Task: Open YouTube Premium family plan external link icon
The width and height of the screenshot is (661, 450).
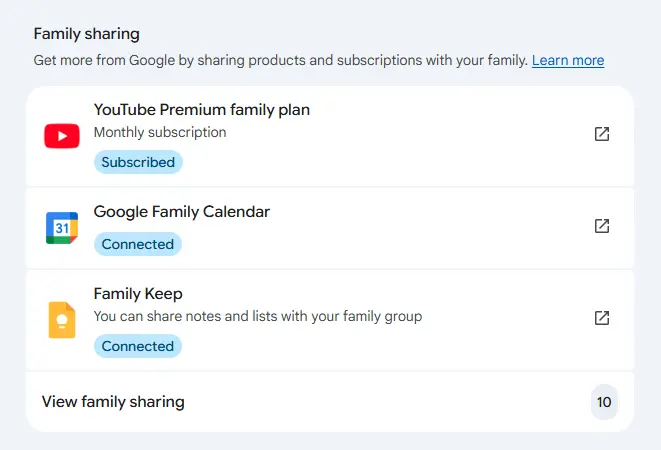Action: (x=602, y=134)
